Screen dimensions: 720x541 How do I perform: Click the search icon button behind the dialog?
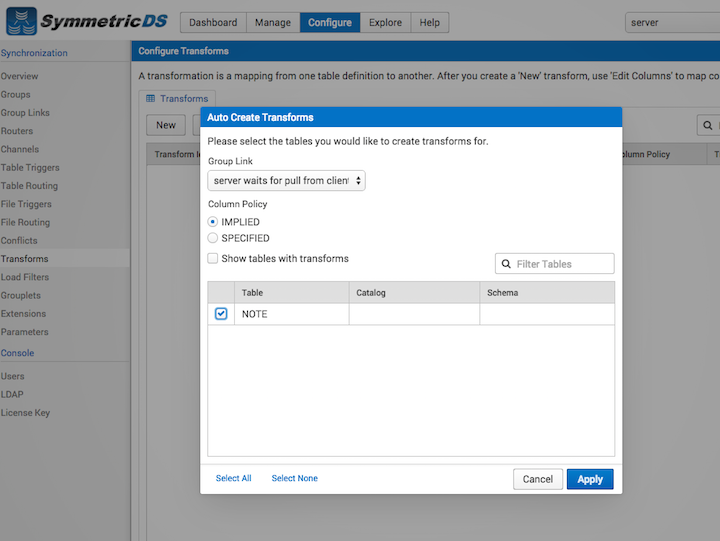coord(708,125)
